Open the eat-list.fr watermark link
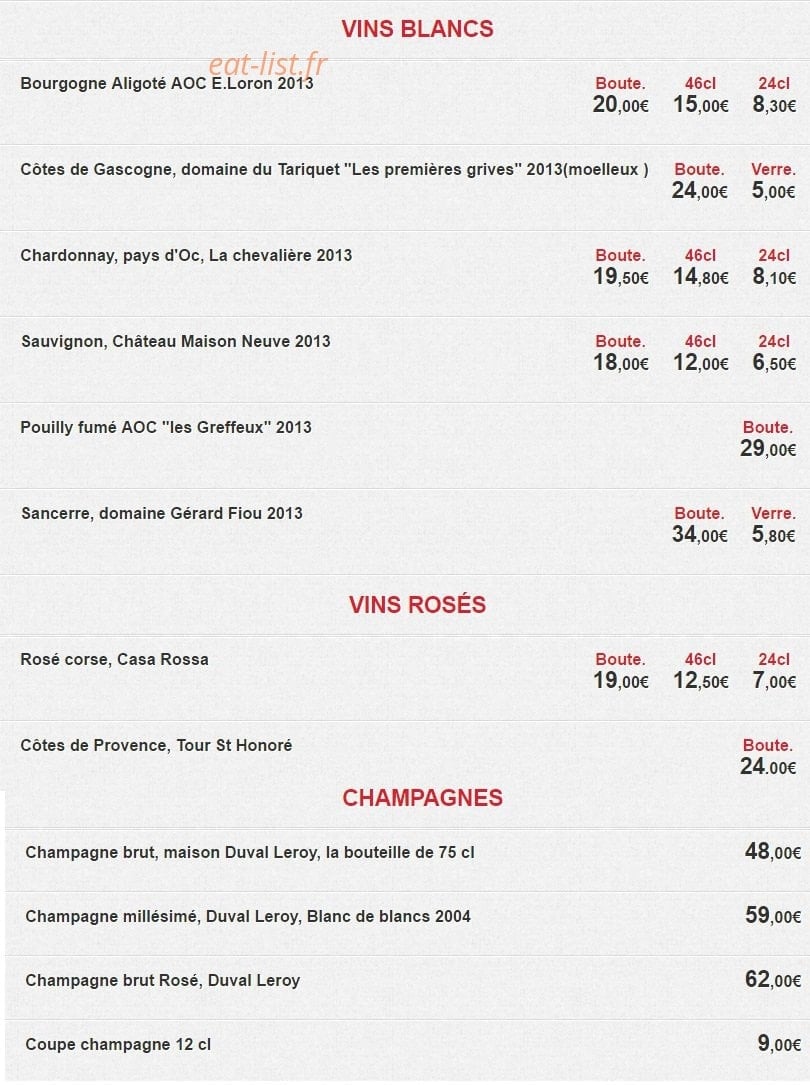Viewport: 810px width, 1085px height. [x=267, y=64]
